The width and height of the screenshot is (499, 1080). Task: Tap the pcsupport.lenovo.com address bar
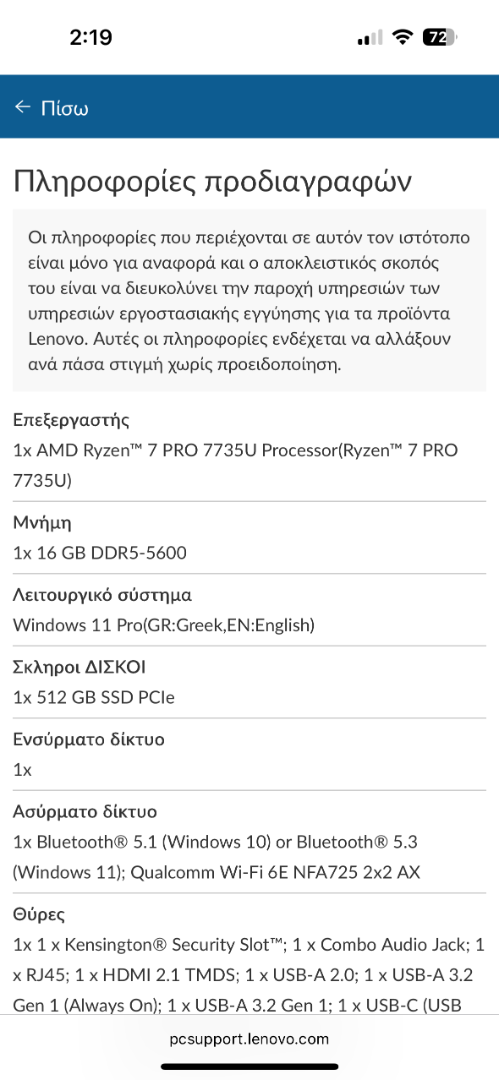(249, 1039)
